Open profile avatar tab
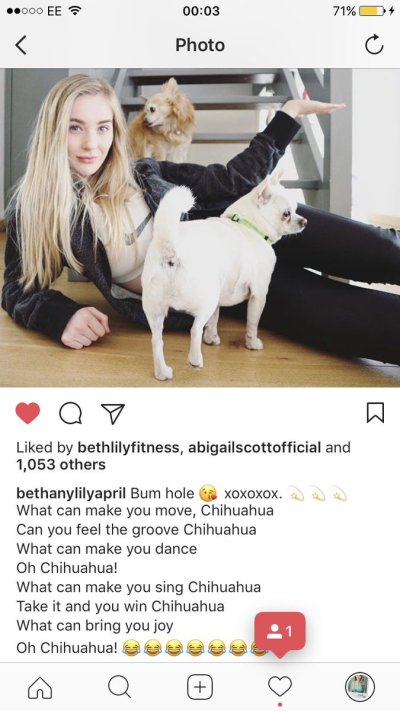Screen dimensions: 400x711 point(360,687)
